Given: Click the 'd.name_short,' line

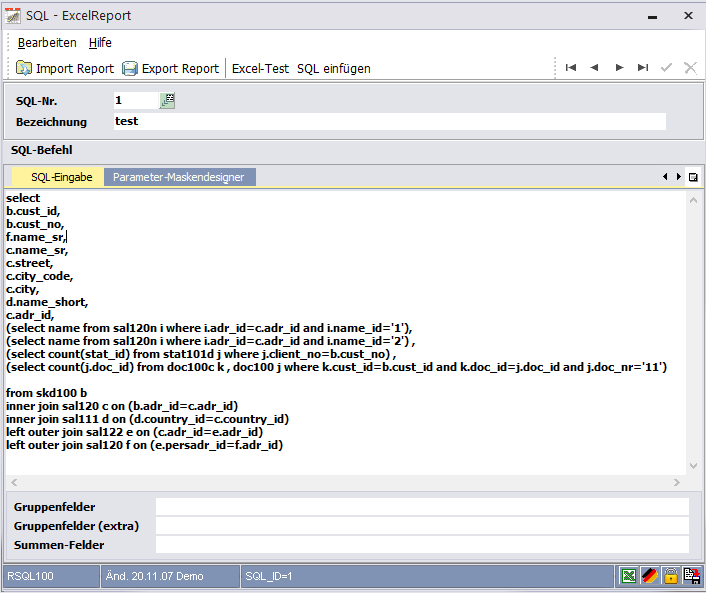Looking at the screenshot, I should pyautogui.click(x=47, y=302).
